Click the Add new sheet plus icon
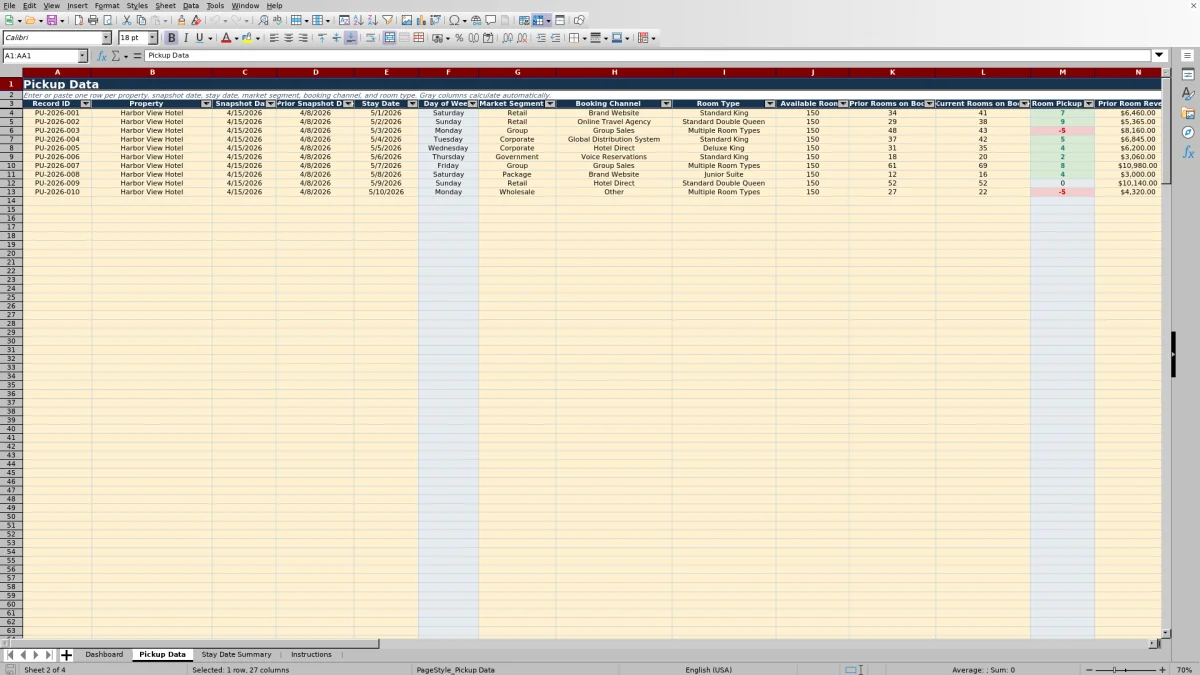 [66, 655]
